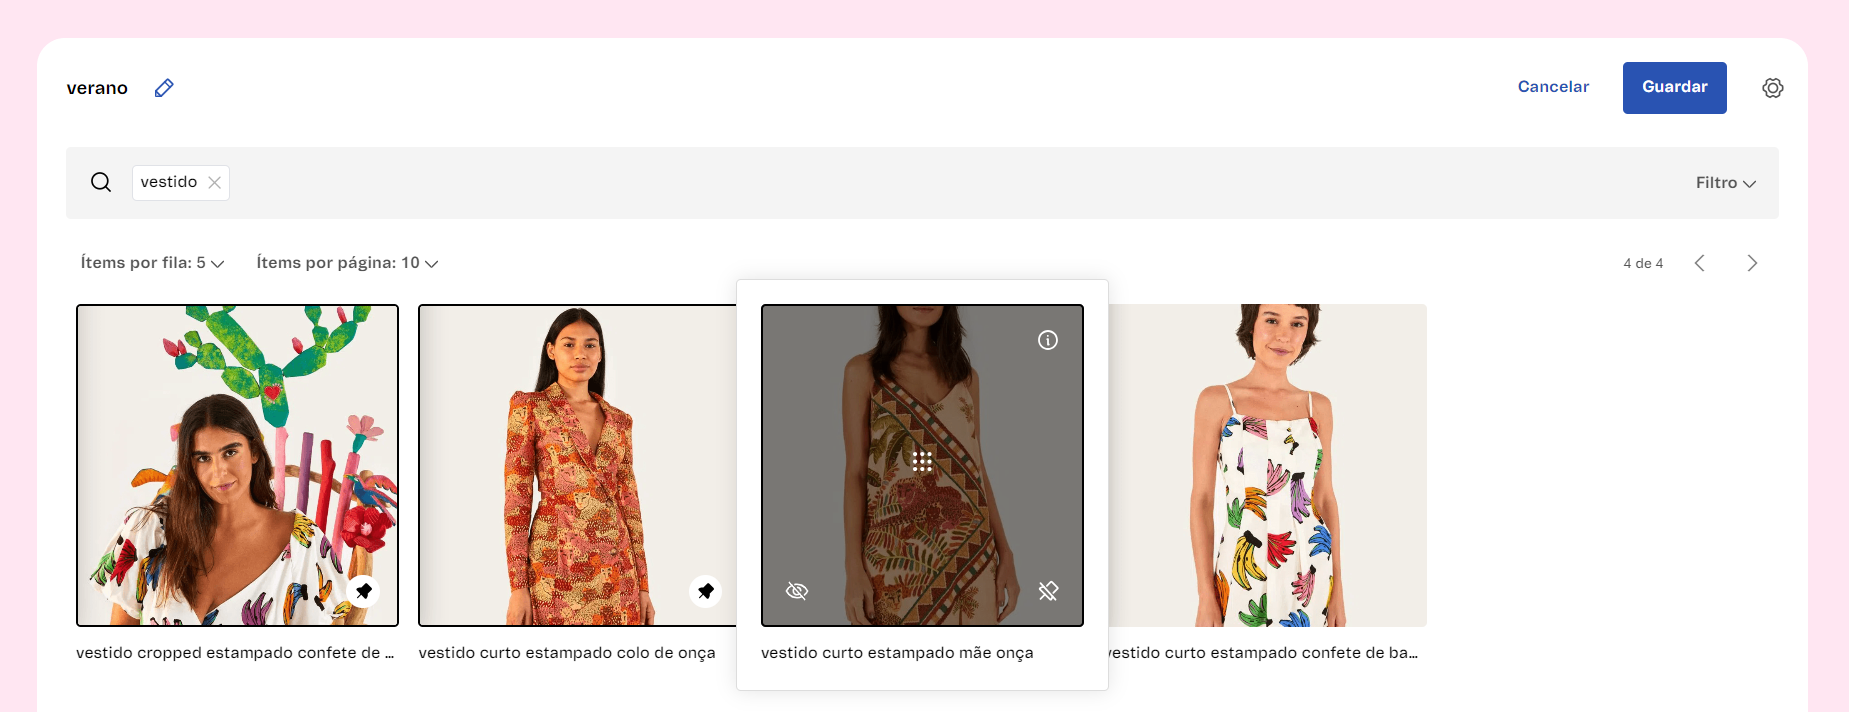Go to next page arrow
Viewport: 1849px width, 712px height.
coord(1751,263)
